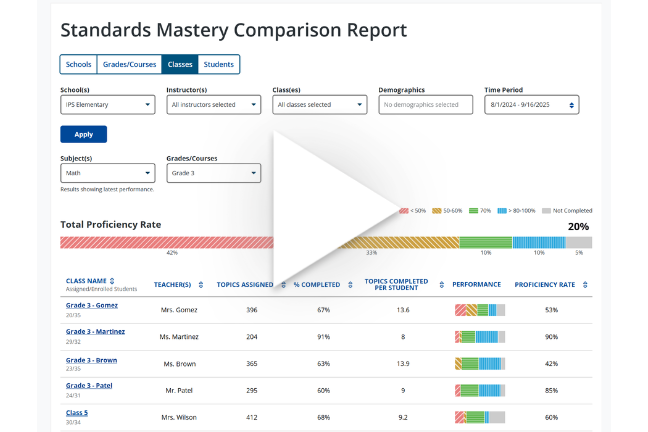Viewport: 648px width, 432px height.
Task: Adjust the Time Period date stepper
Action: click(x=571, y=104)
